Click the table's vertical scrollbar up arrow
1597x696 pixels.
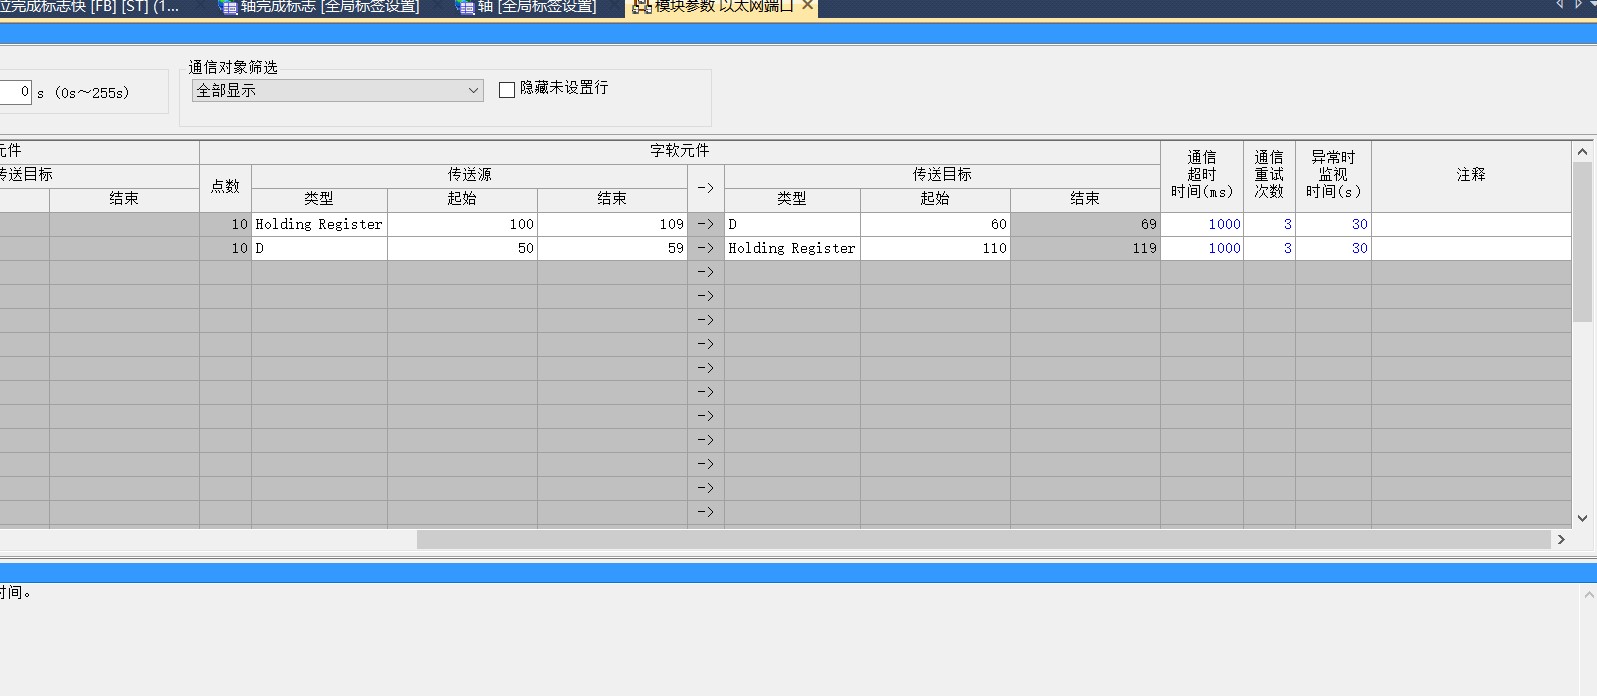pyautogui.click(x=1582, y=152)
